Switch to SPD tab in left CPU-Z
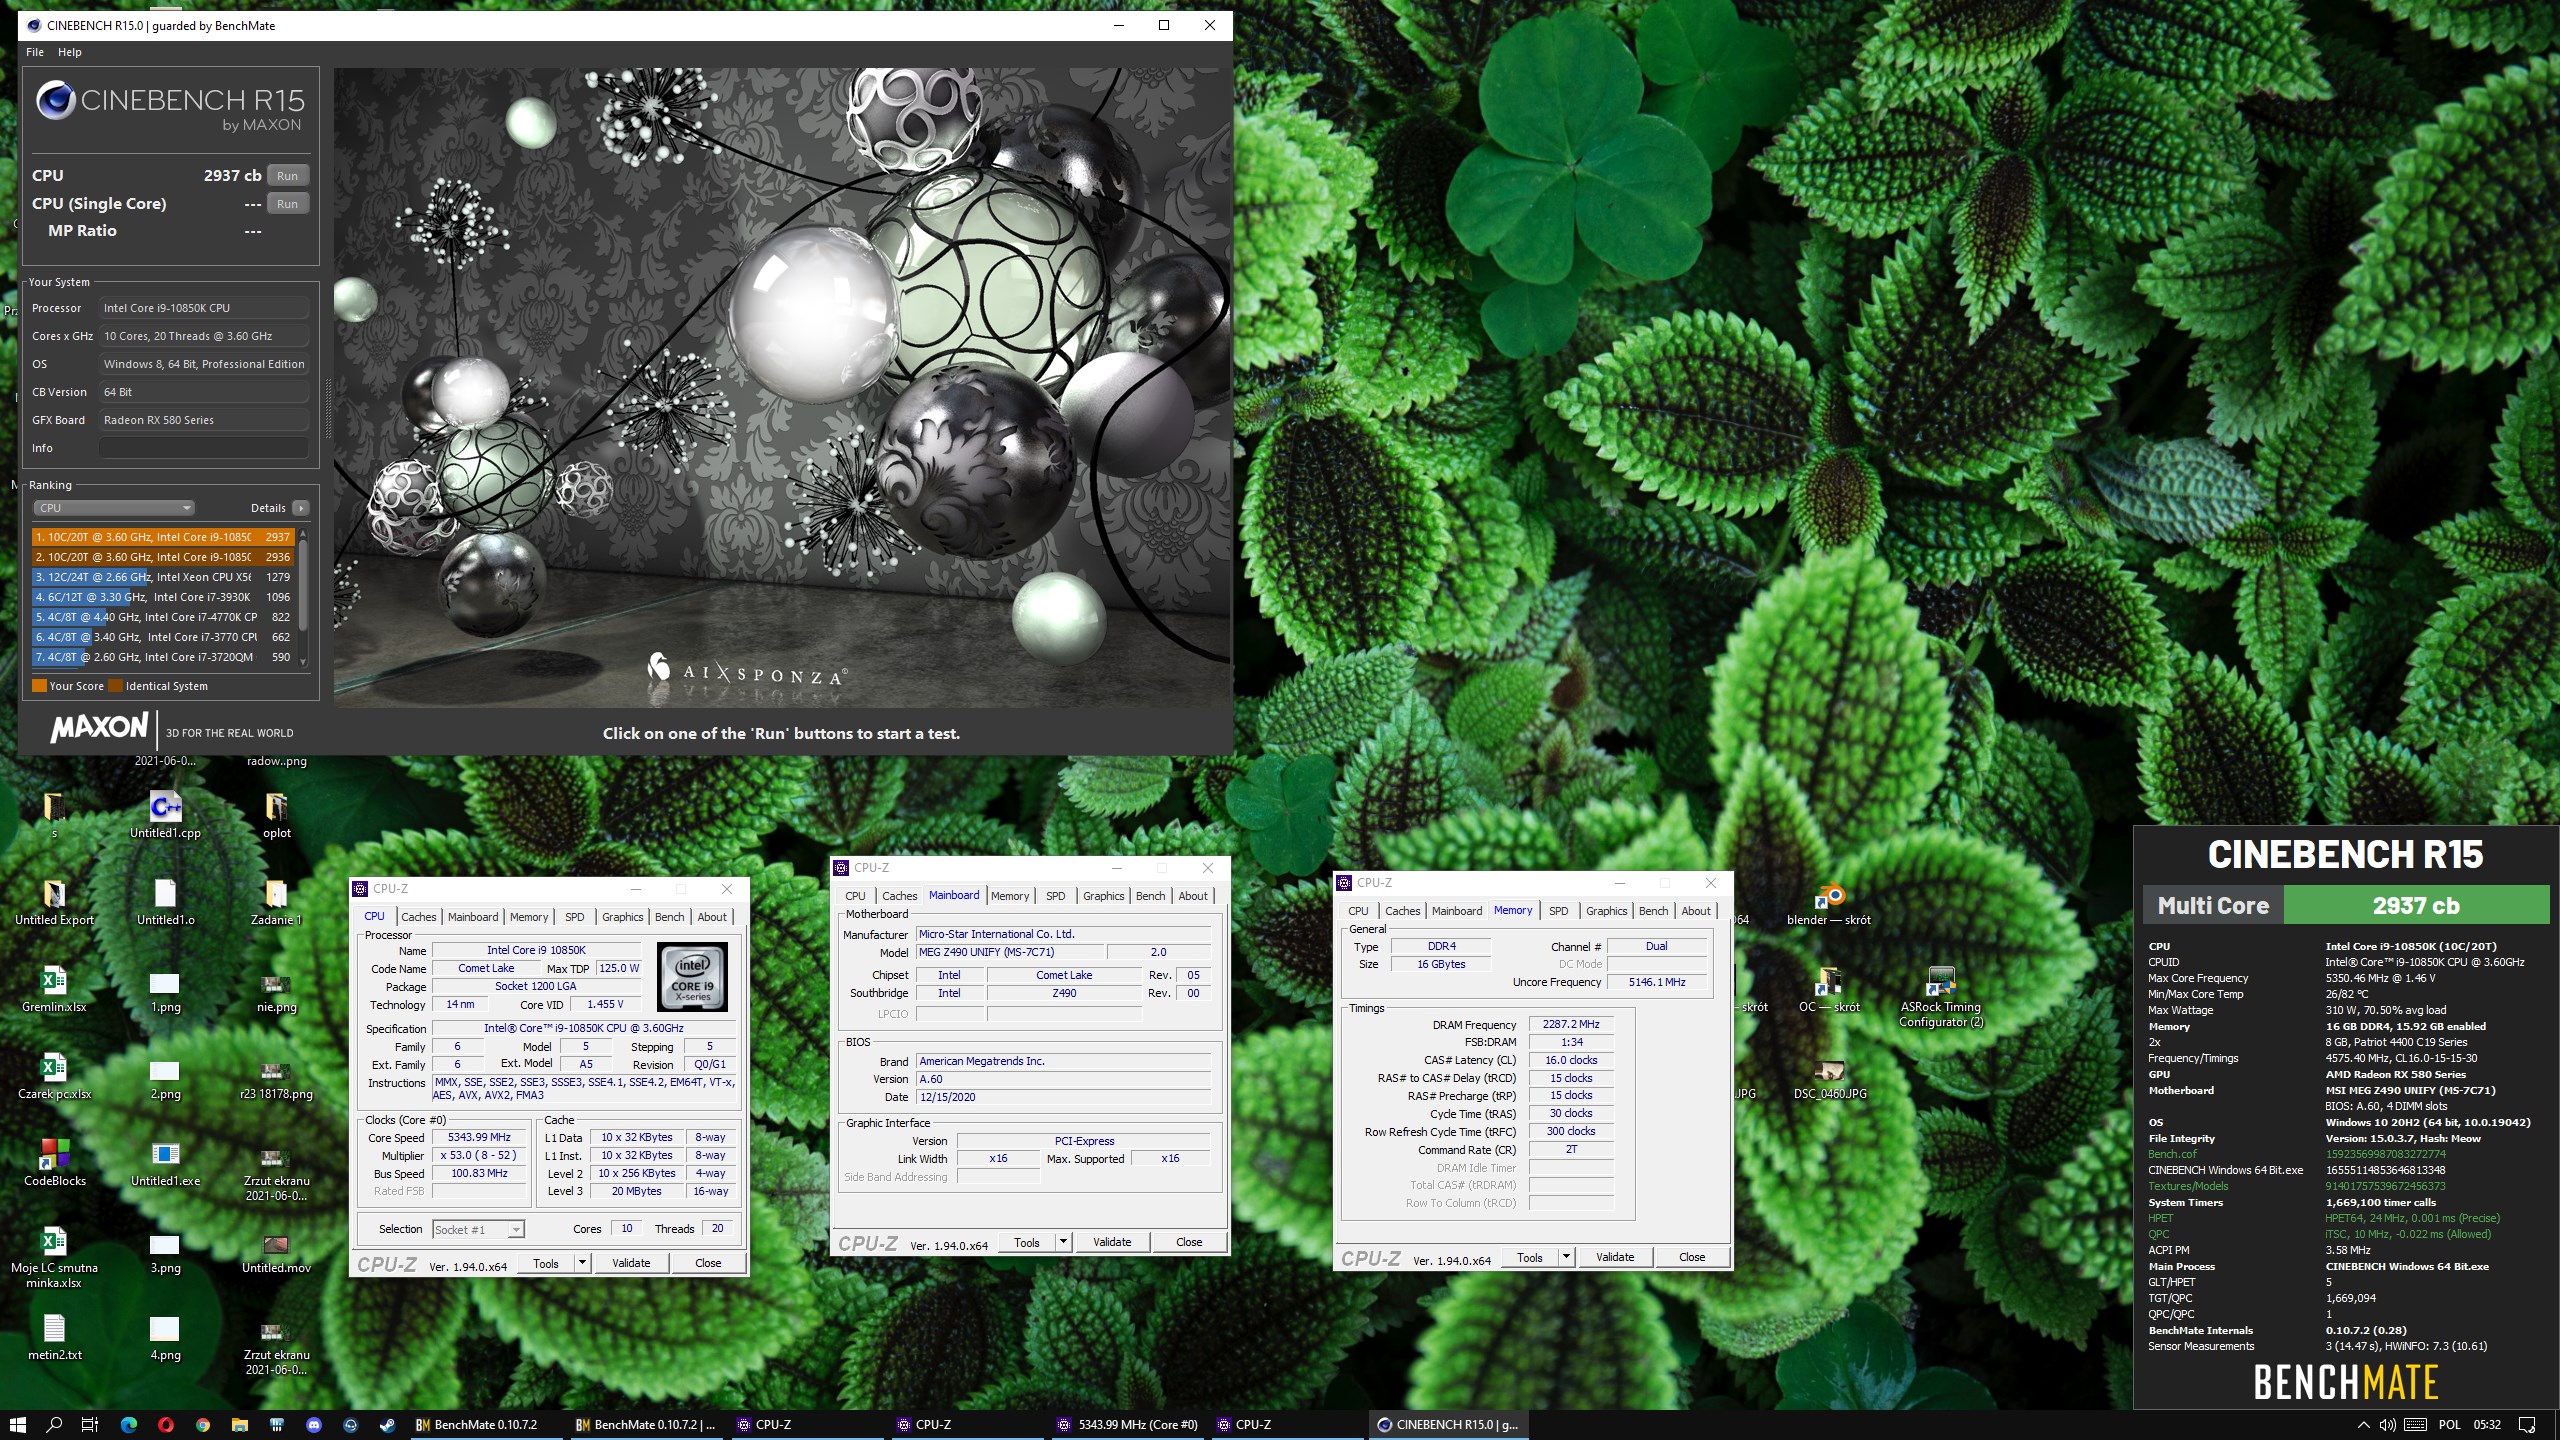Image resolution: width=2560 pixels, height=1440 pixels. 575,917
